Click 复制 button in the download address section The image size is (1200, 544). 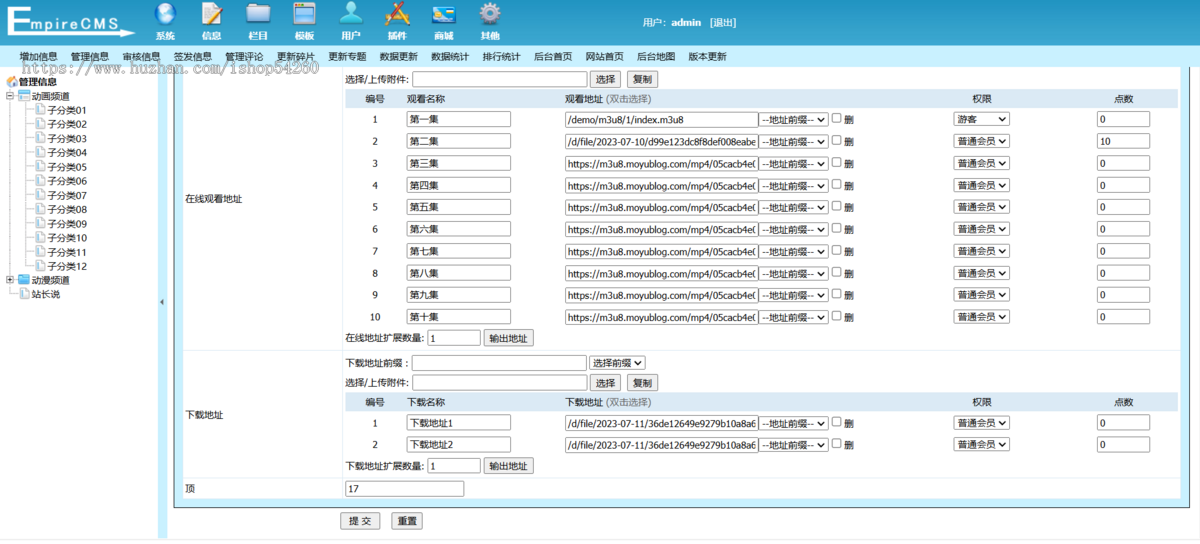(642, 383)
